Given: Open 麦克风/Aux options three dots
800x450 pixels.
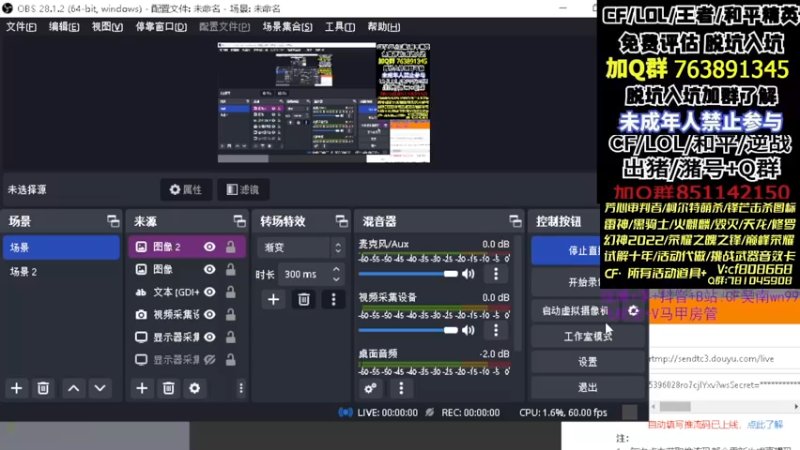Looking at the screenshot, I should tap(495, 274).
